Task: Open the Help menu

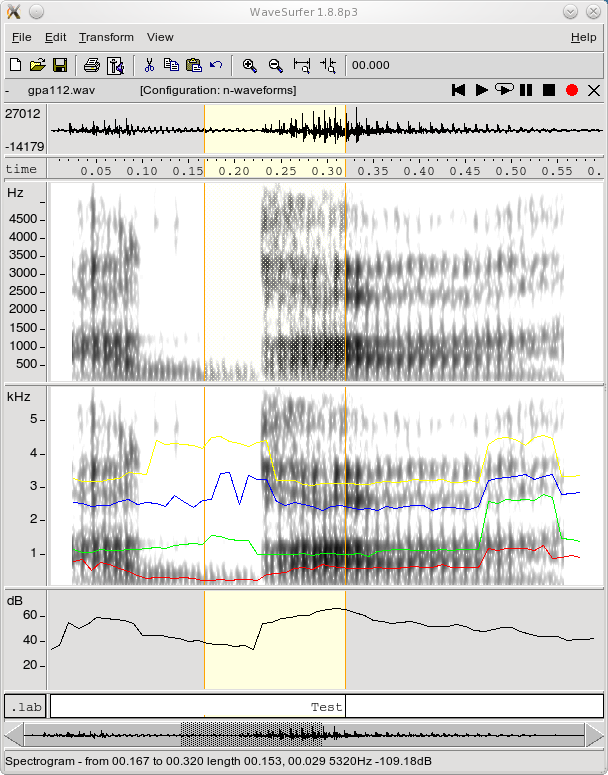Action: tap(584, 37)
